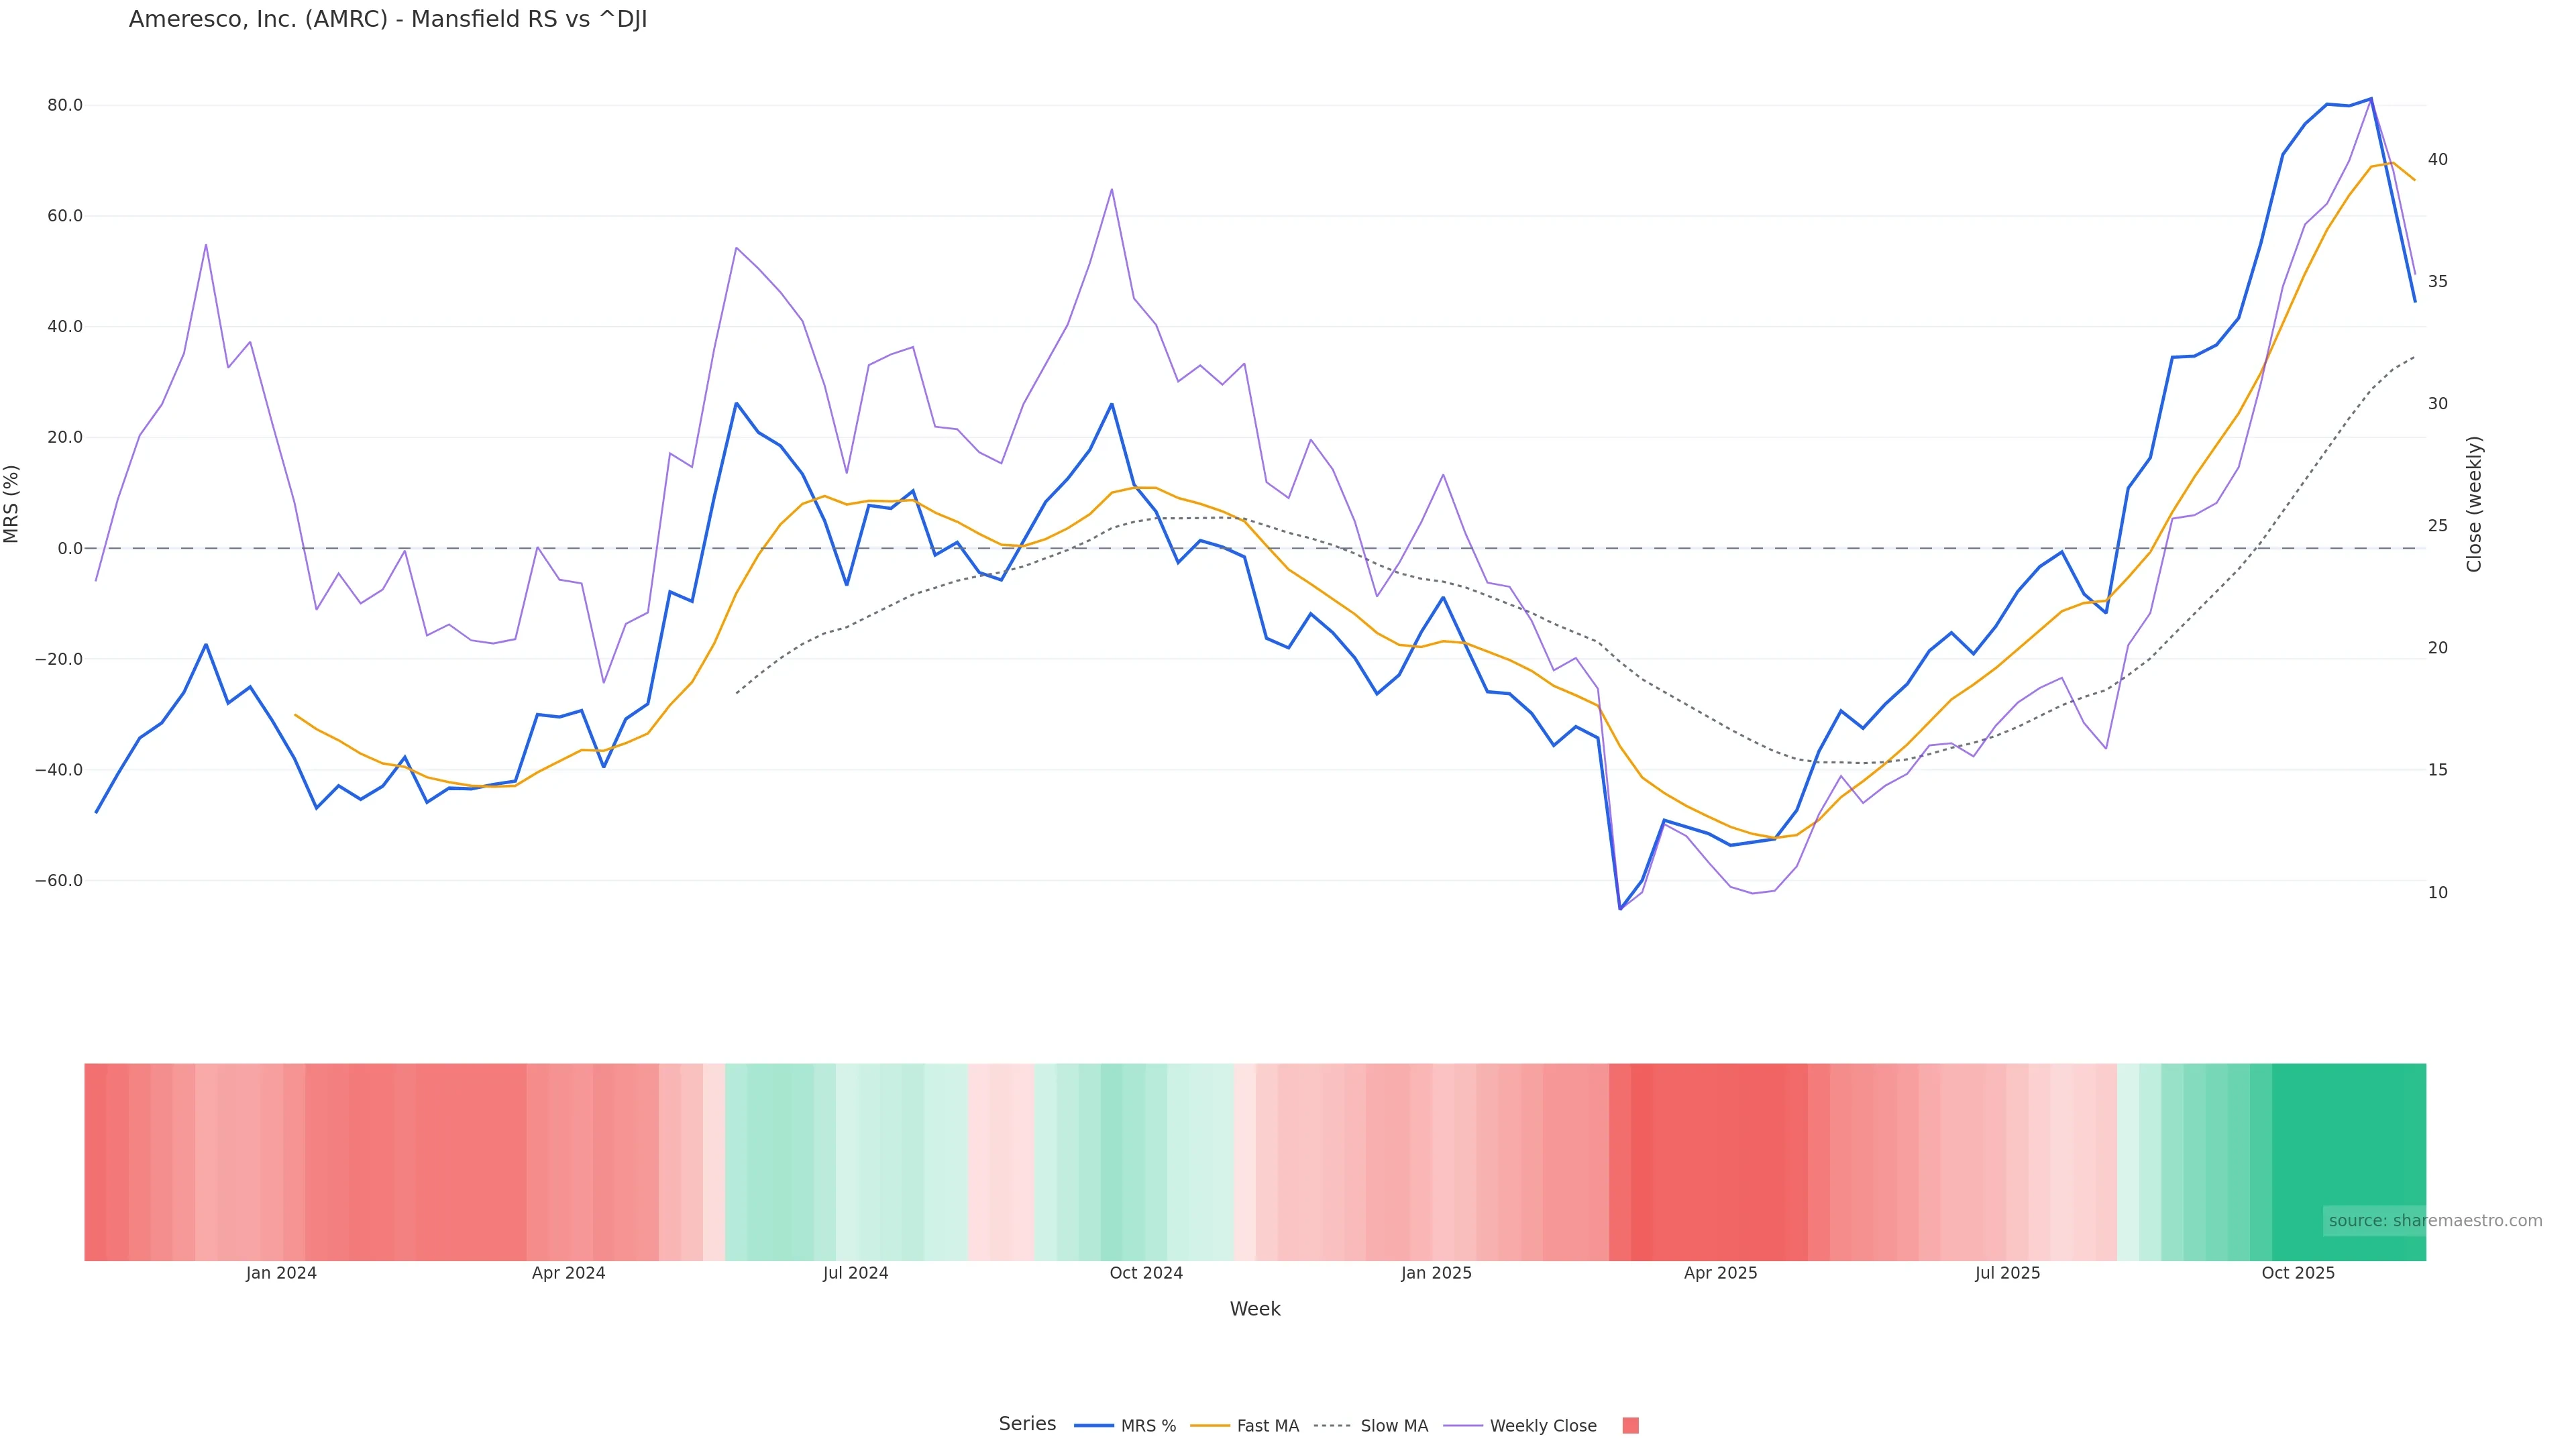Click the orange Fast MA legend line sample
The width and height of the screenshot is (2576, 1449).
coord(1209,1425)
